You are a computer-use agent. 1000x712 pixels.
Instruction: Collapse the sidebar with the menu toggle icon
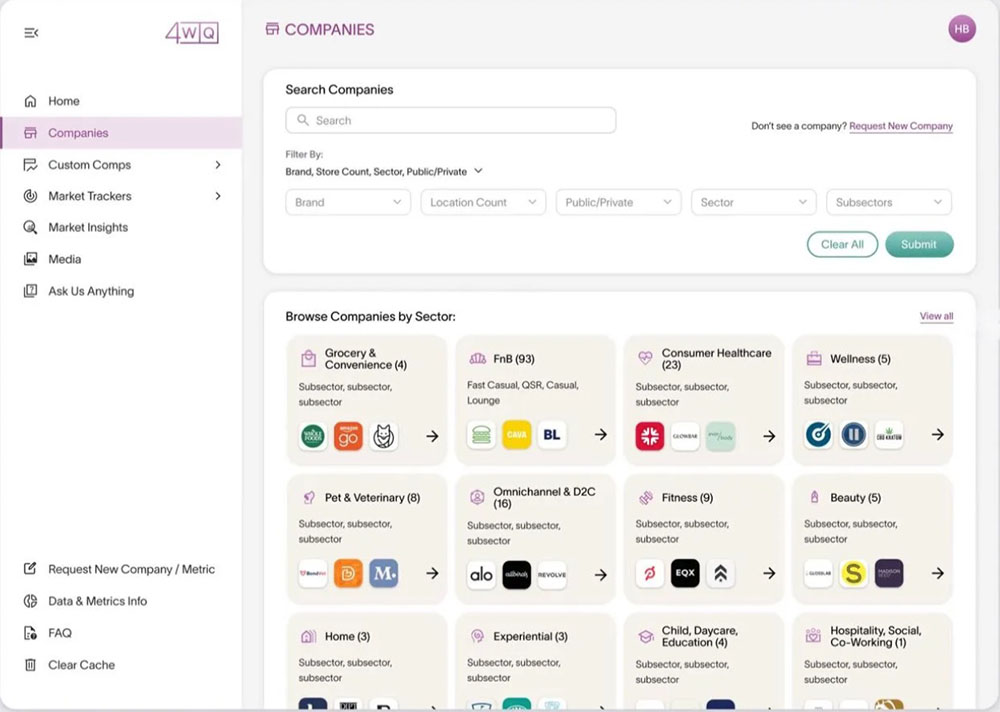coord(31,33)
